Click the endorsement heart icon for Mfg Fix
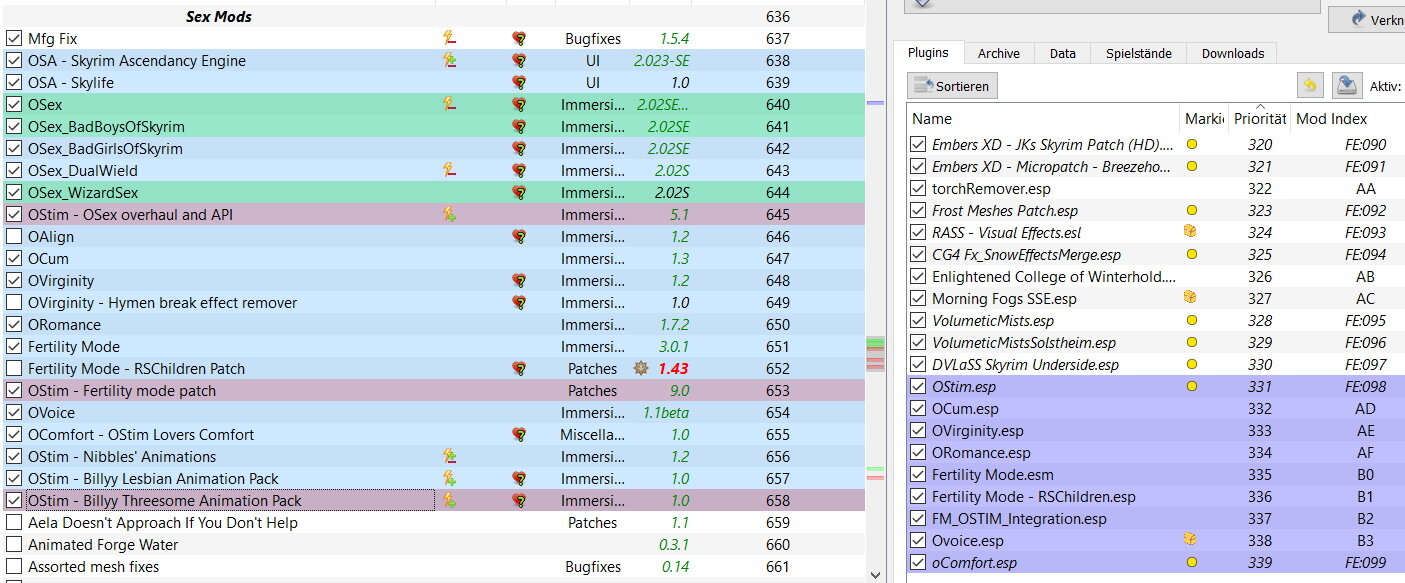The image size is (1405, 583). pyautogui.click(x=519, y=39)
